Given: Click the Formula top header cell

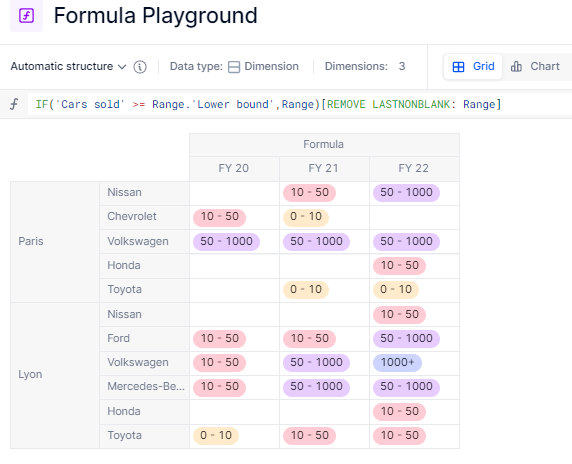Looking at the screenshot, I should tap(324, 144).
